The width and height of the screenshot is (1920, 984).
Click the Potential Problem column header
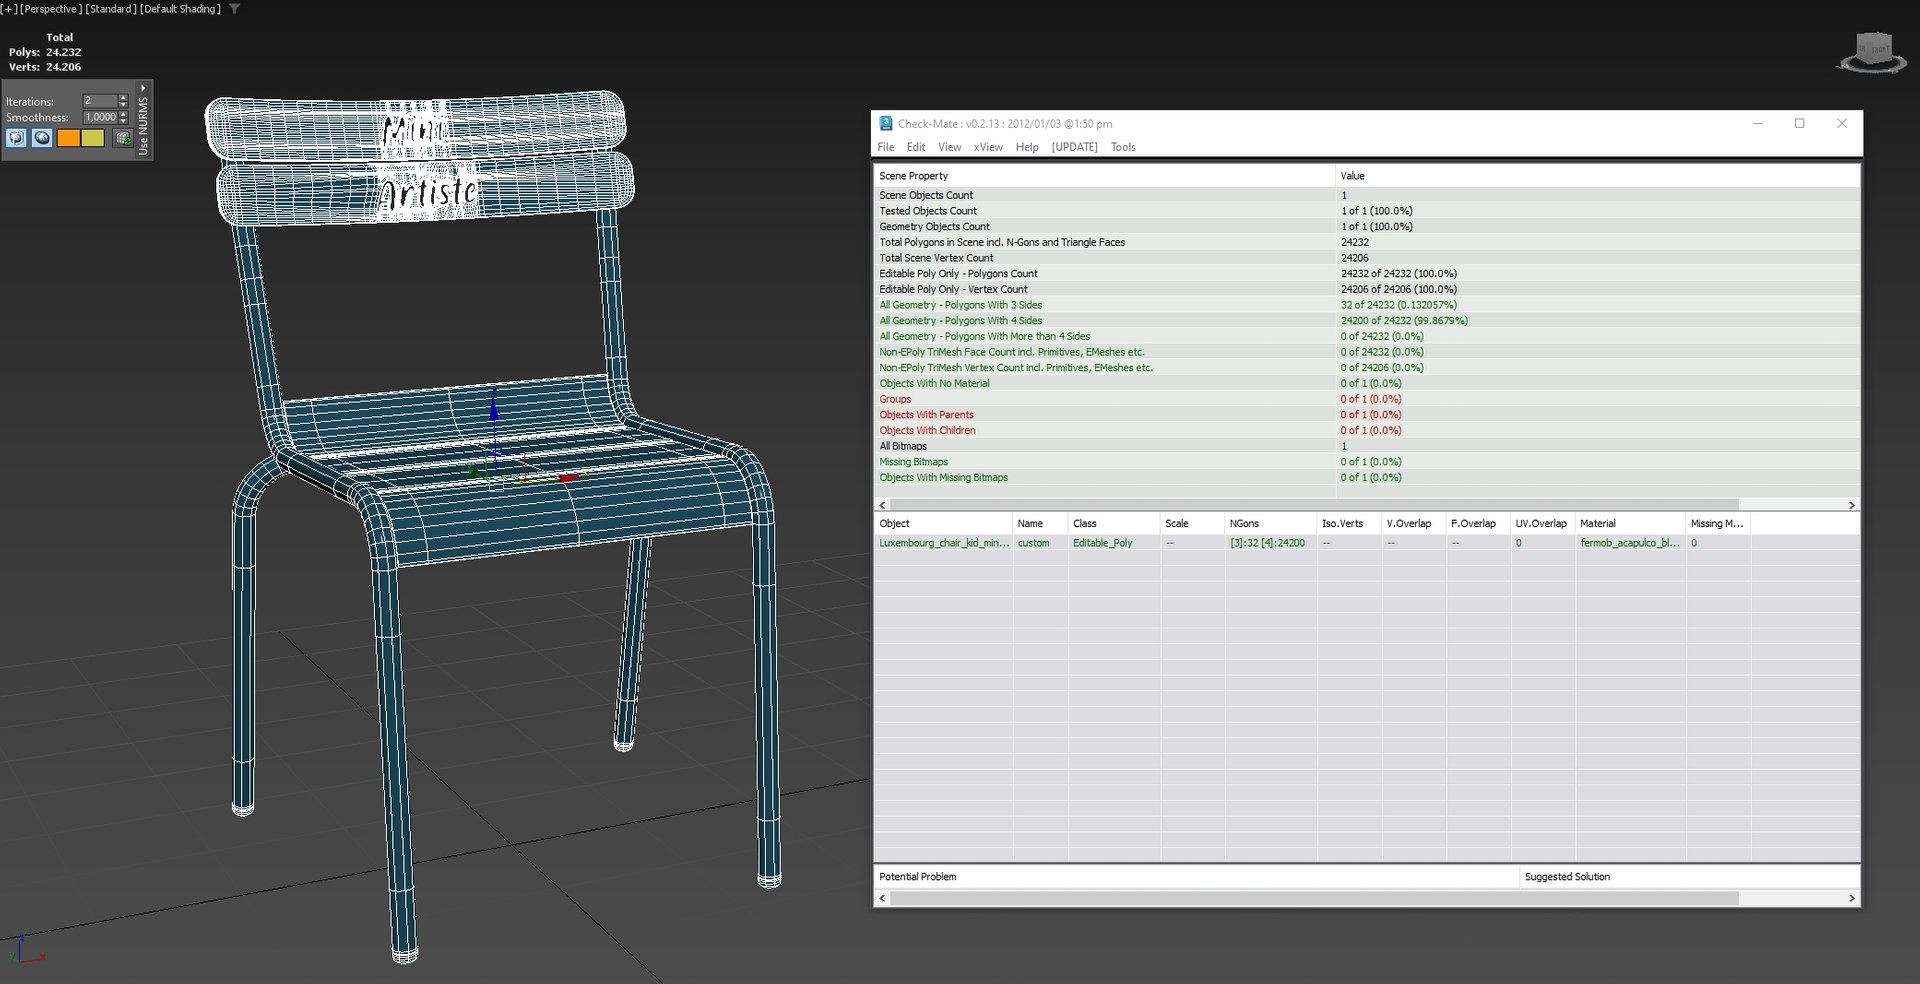click(x=1196, y=877)
